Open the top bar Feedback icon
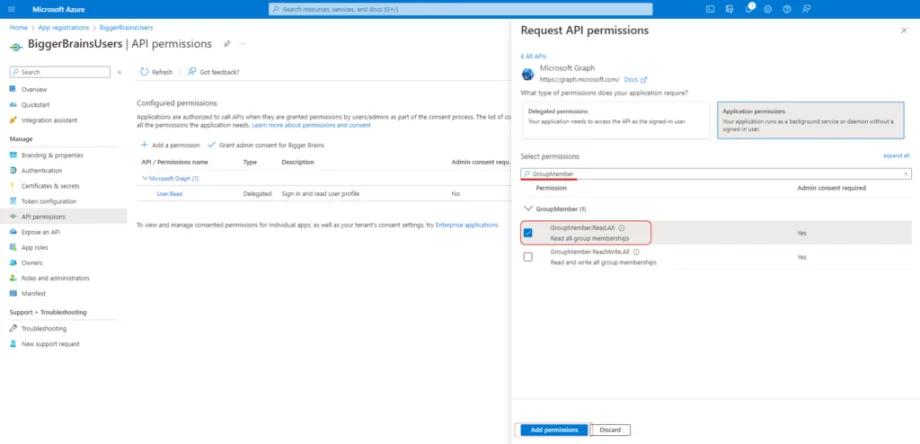Image resolution: width=920 pixels, height=444 pixels. [x=807, y=9]
